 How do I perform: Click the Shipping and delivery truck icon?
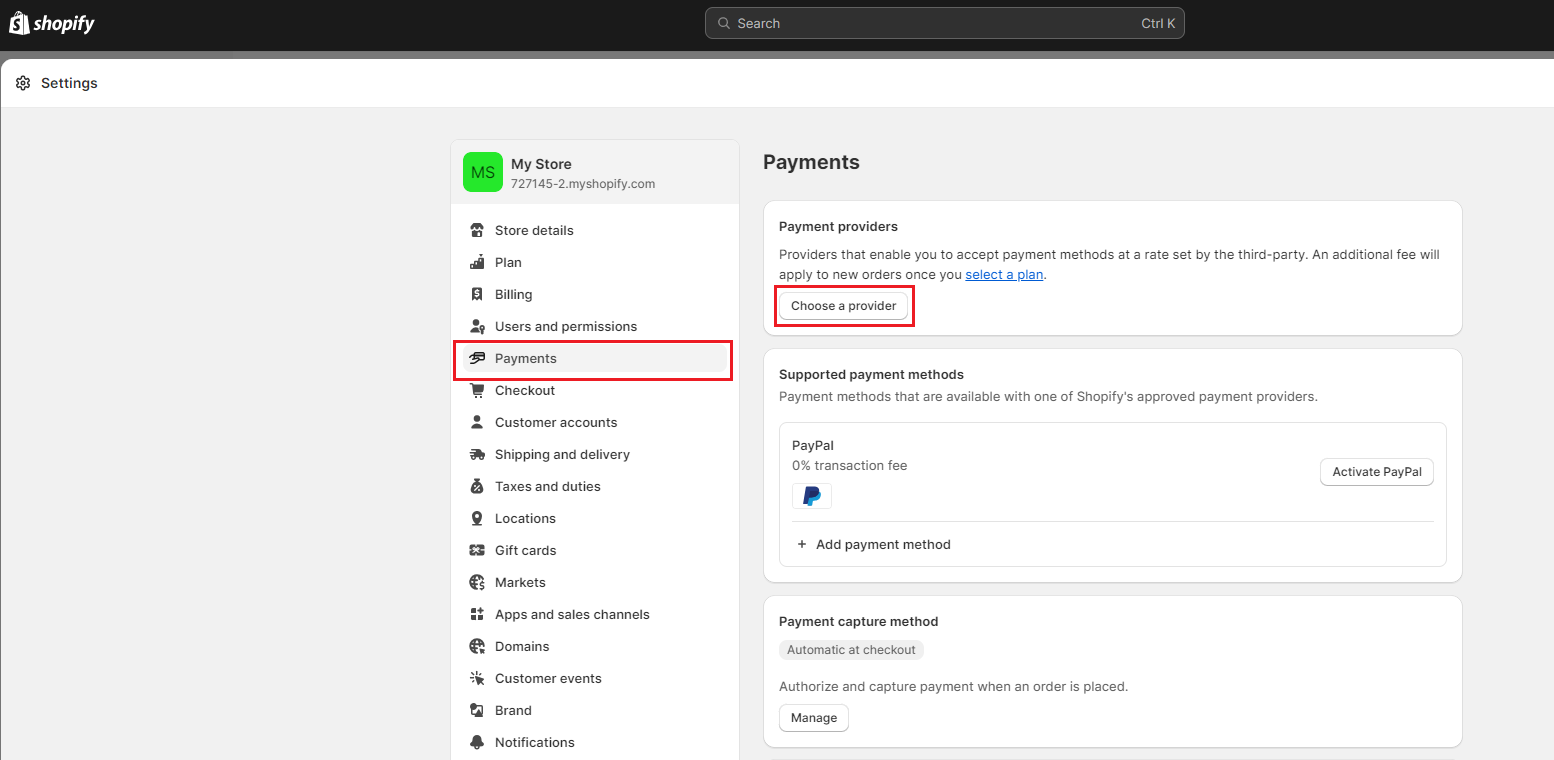[477, 454]
